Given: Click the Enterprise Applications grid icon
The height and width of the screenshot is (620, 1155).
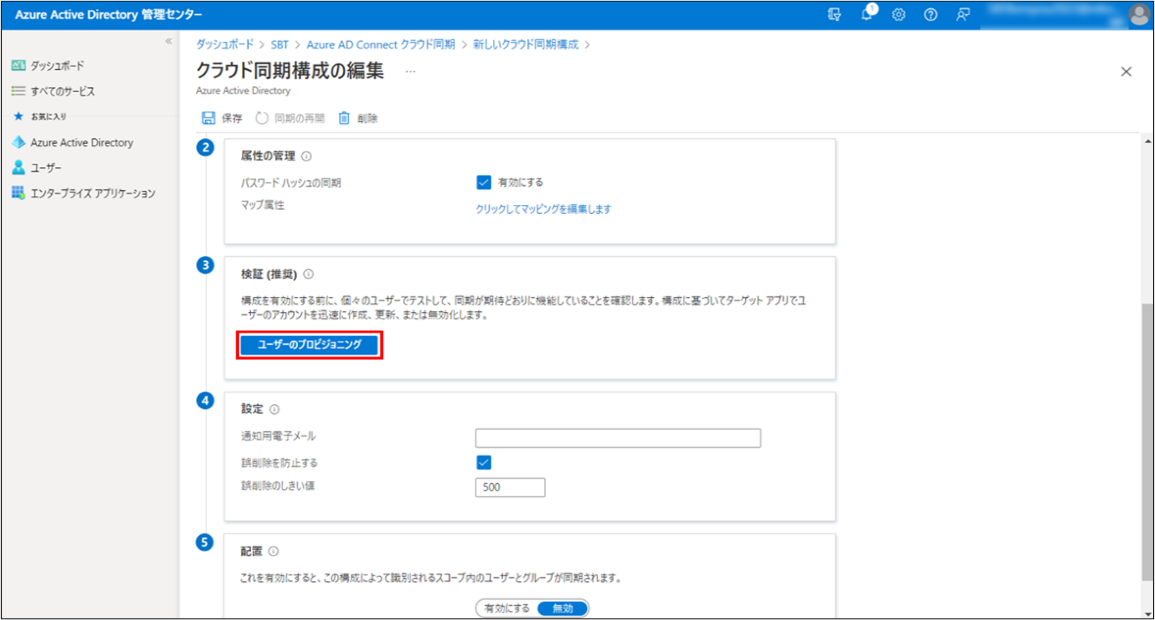Looking at the screenshot, I should tap(18, 193).
